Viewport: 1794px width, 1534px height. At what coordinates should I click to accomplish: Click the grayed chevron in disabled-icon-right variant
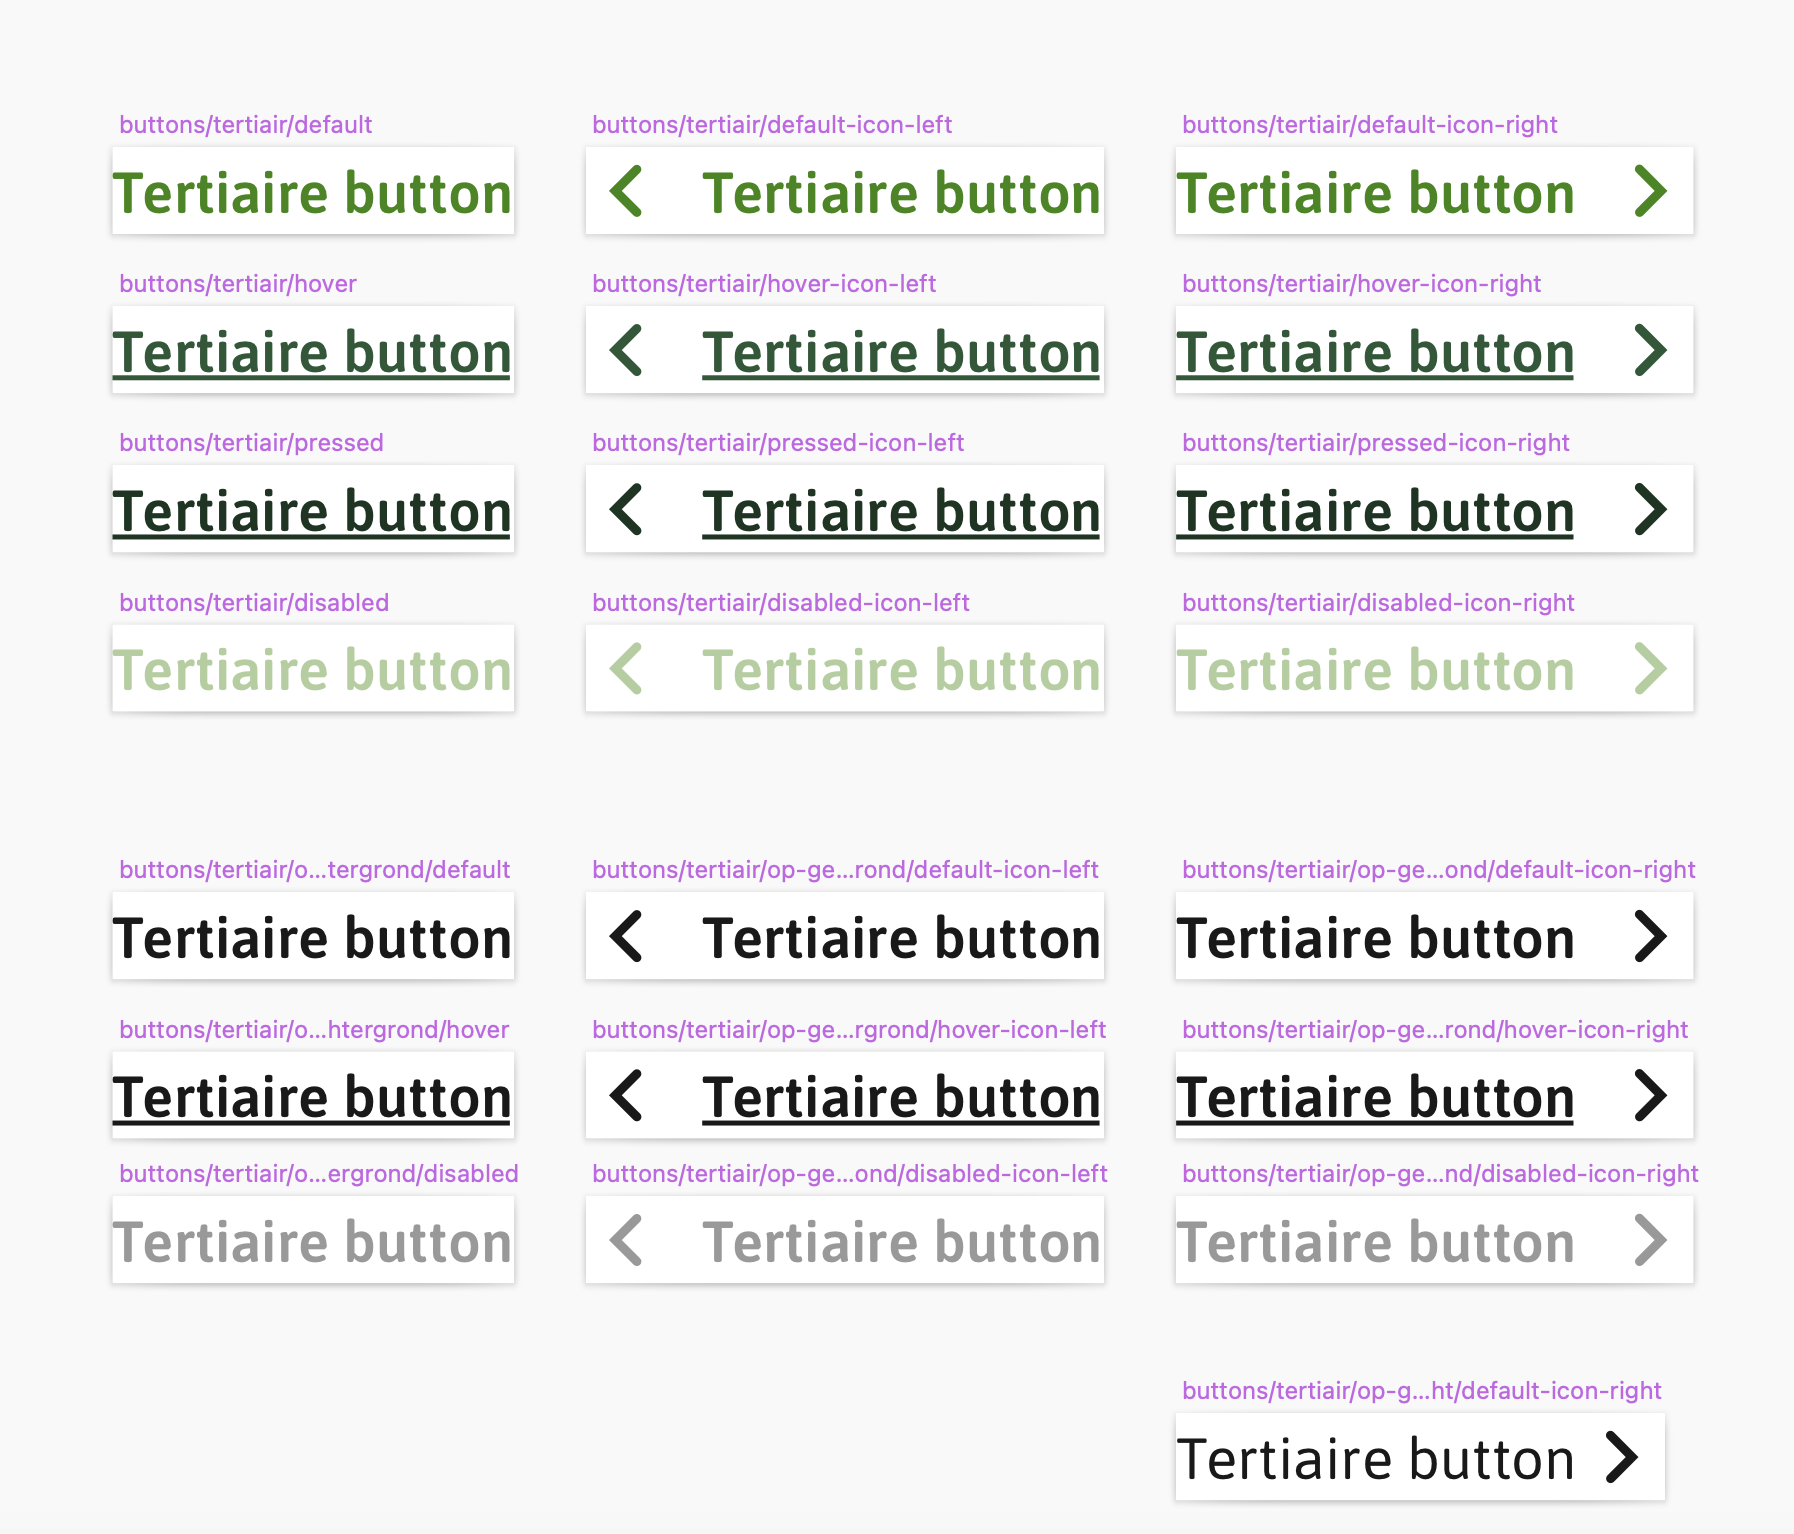click(x=1651, y=669)
